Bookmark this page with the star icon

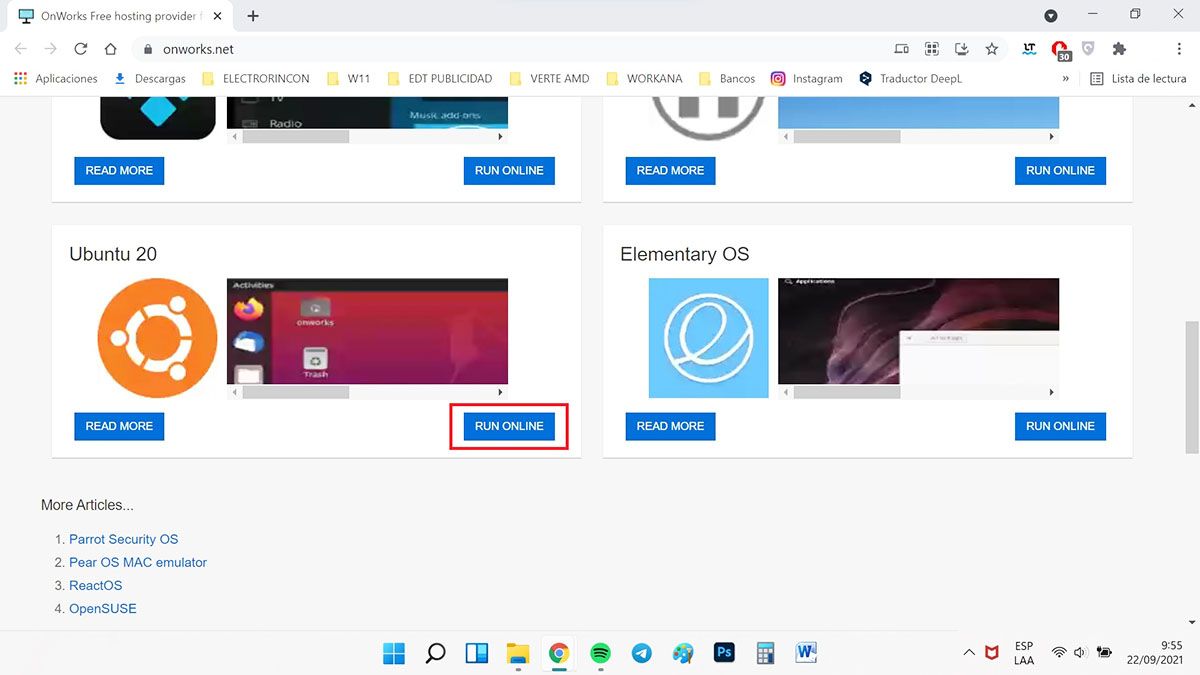tap(991, 49)
